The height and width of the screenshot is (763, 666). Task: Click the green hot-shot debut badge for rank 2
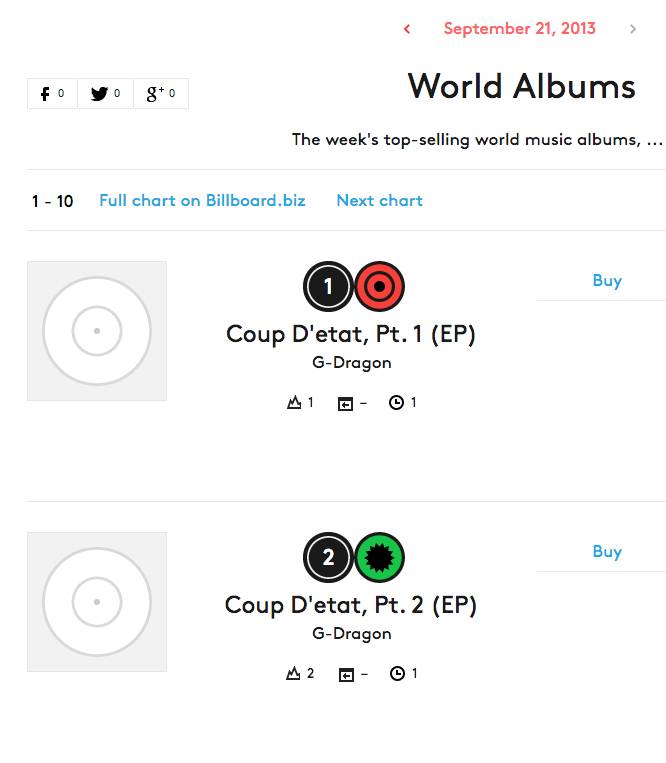(x=379, y=557)
